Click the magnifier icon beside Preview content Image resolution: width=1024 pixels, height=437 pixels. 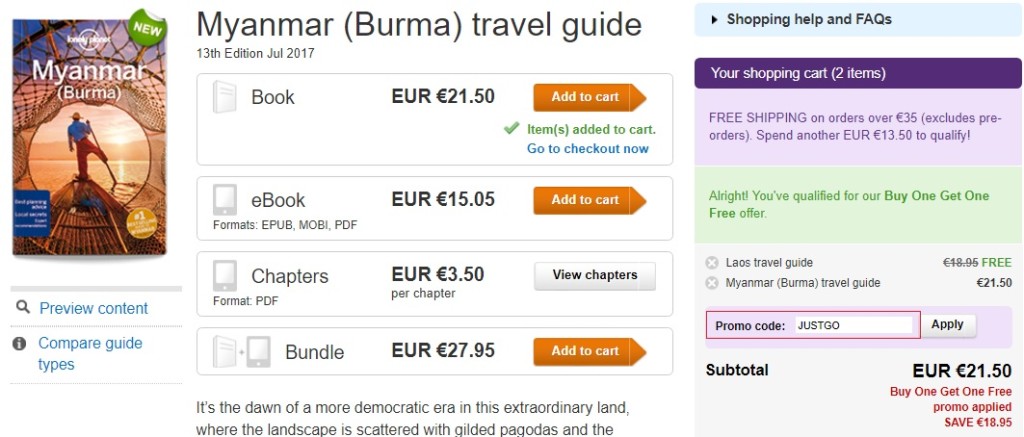(x=22, y=308)
